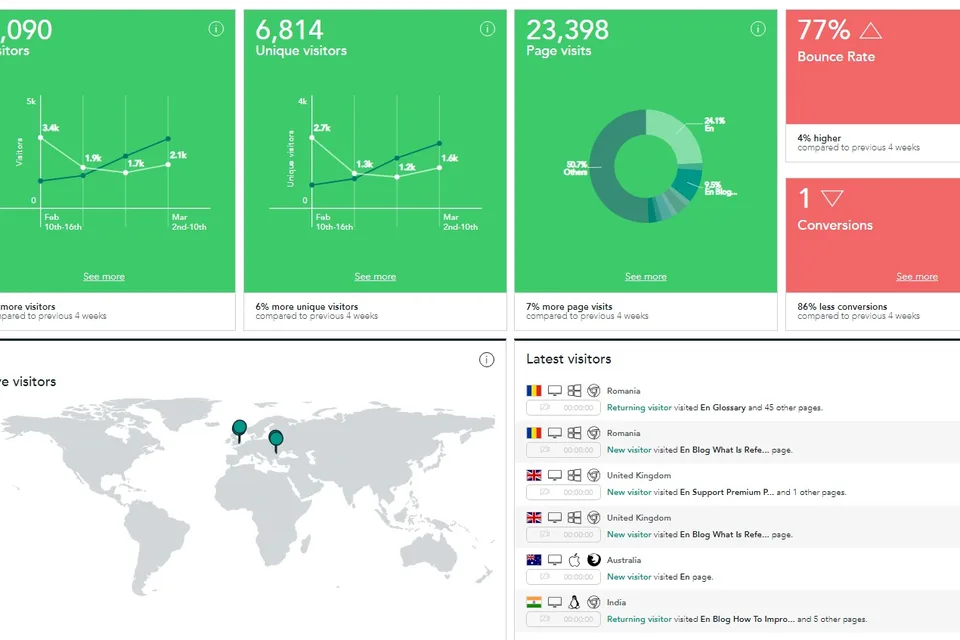
Task: Click the desktop device icon in India row
Action: point(555,602)
